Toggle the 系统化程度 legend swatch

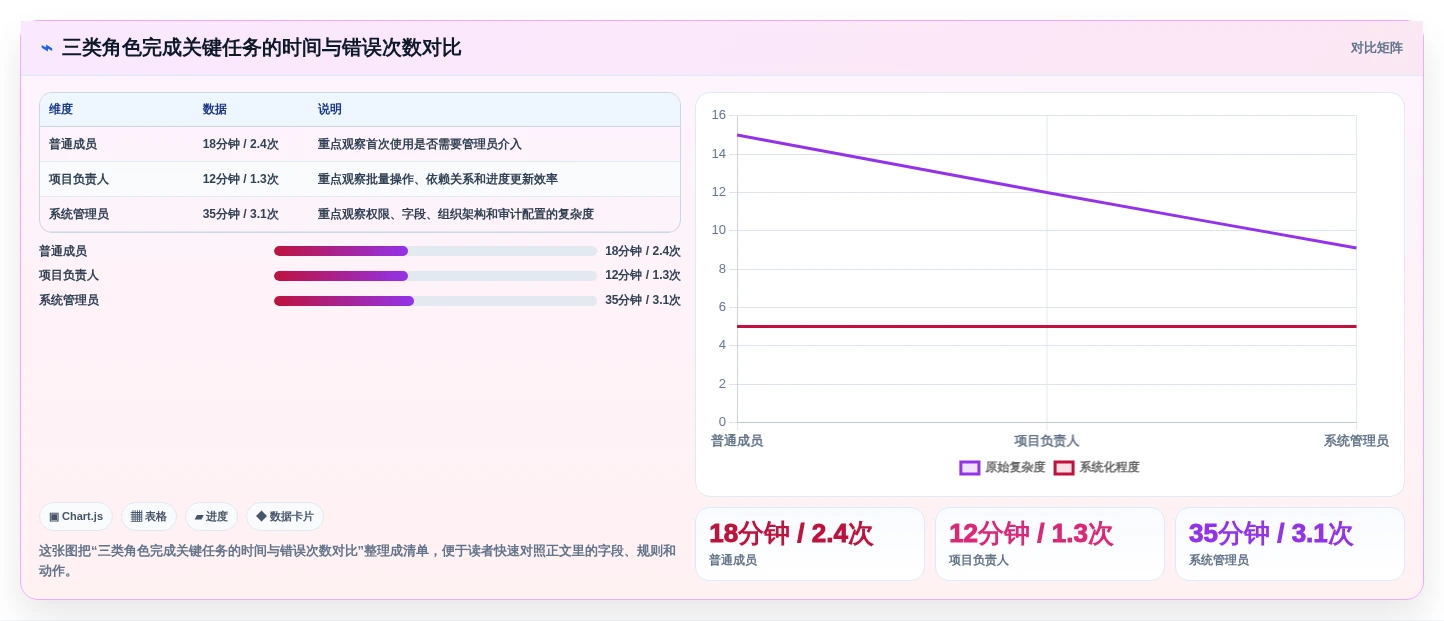pos(1064,467)
